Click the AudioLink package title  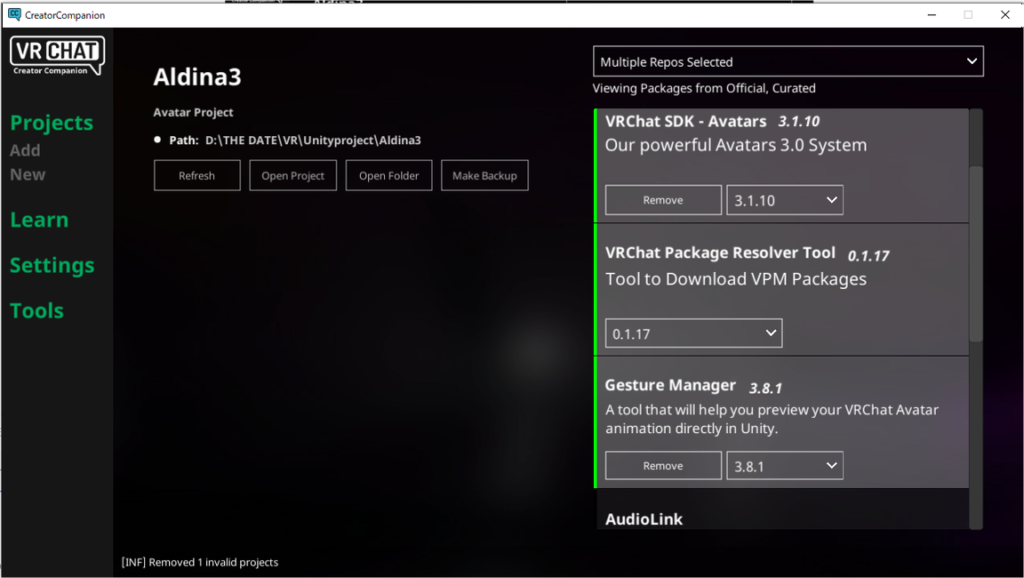click(x=644, y=519)
